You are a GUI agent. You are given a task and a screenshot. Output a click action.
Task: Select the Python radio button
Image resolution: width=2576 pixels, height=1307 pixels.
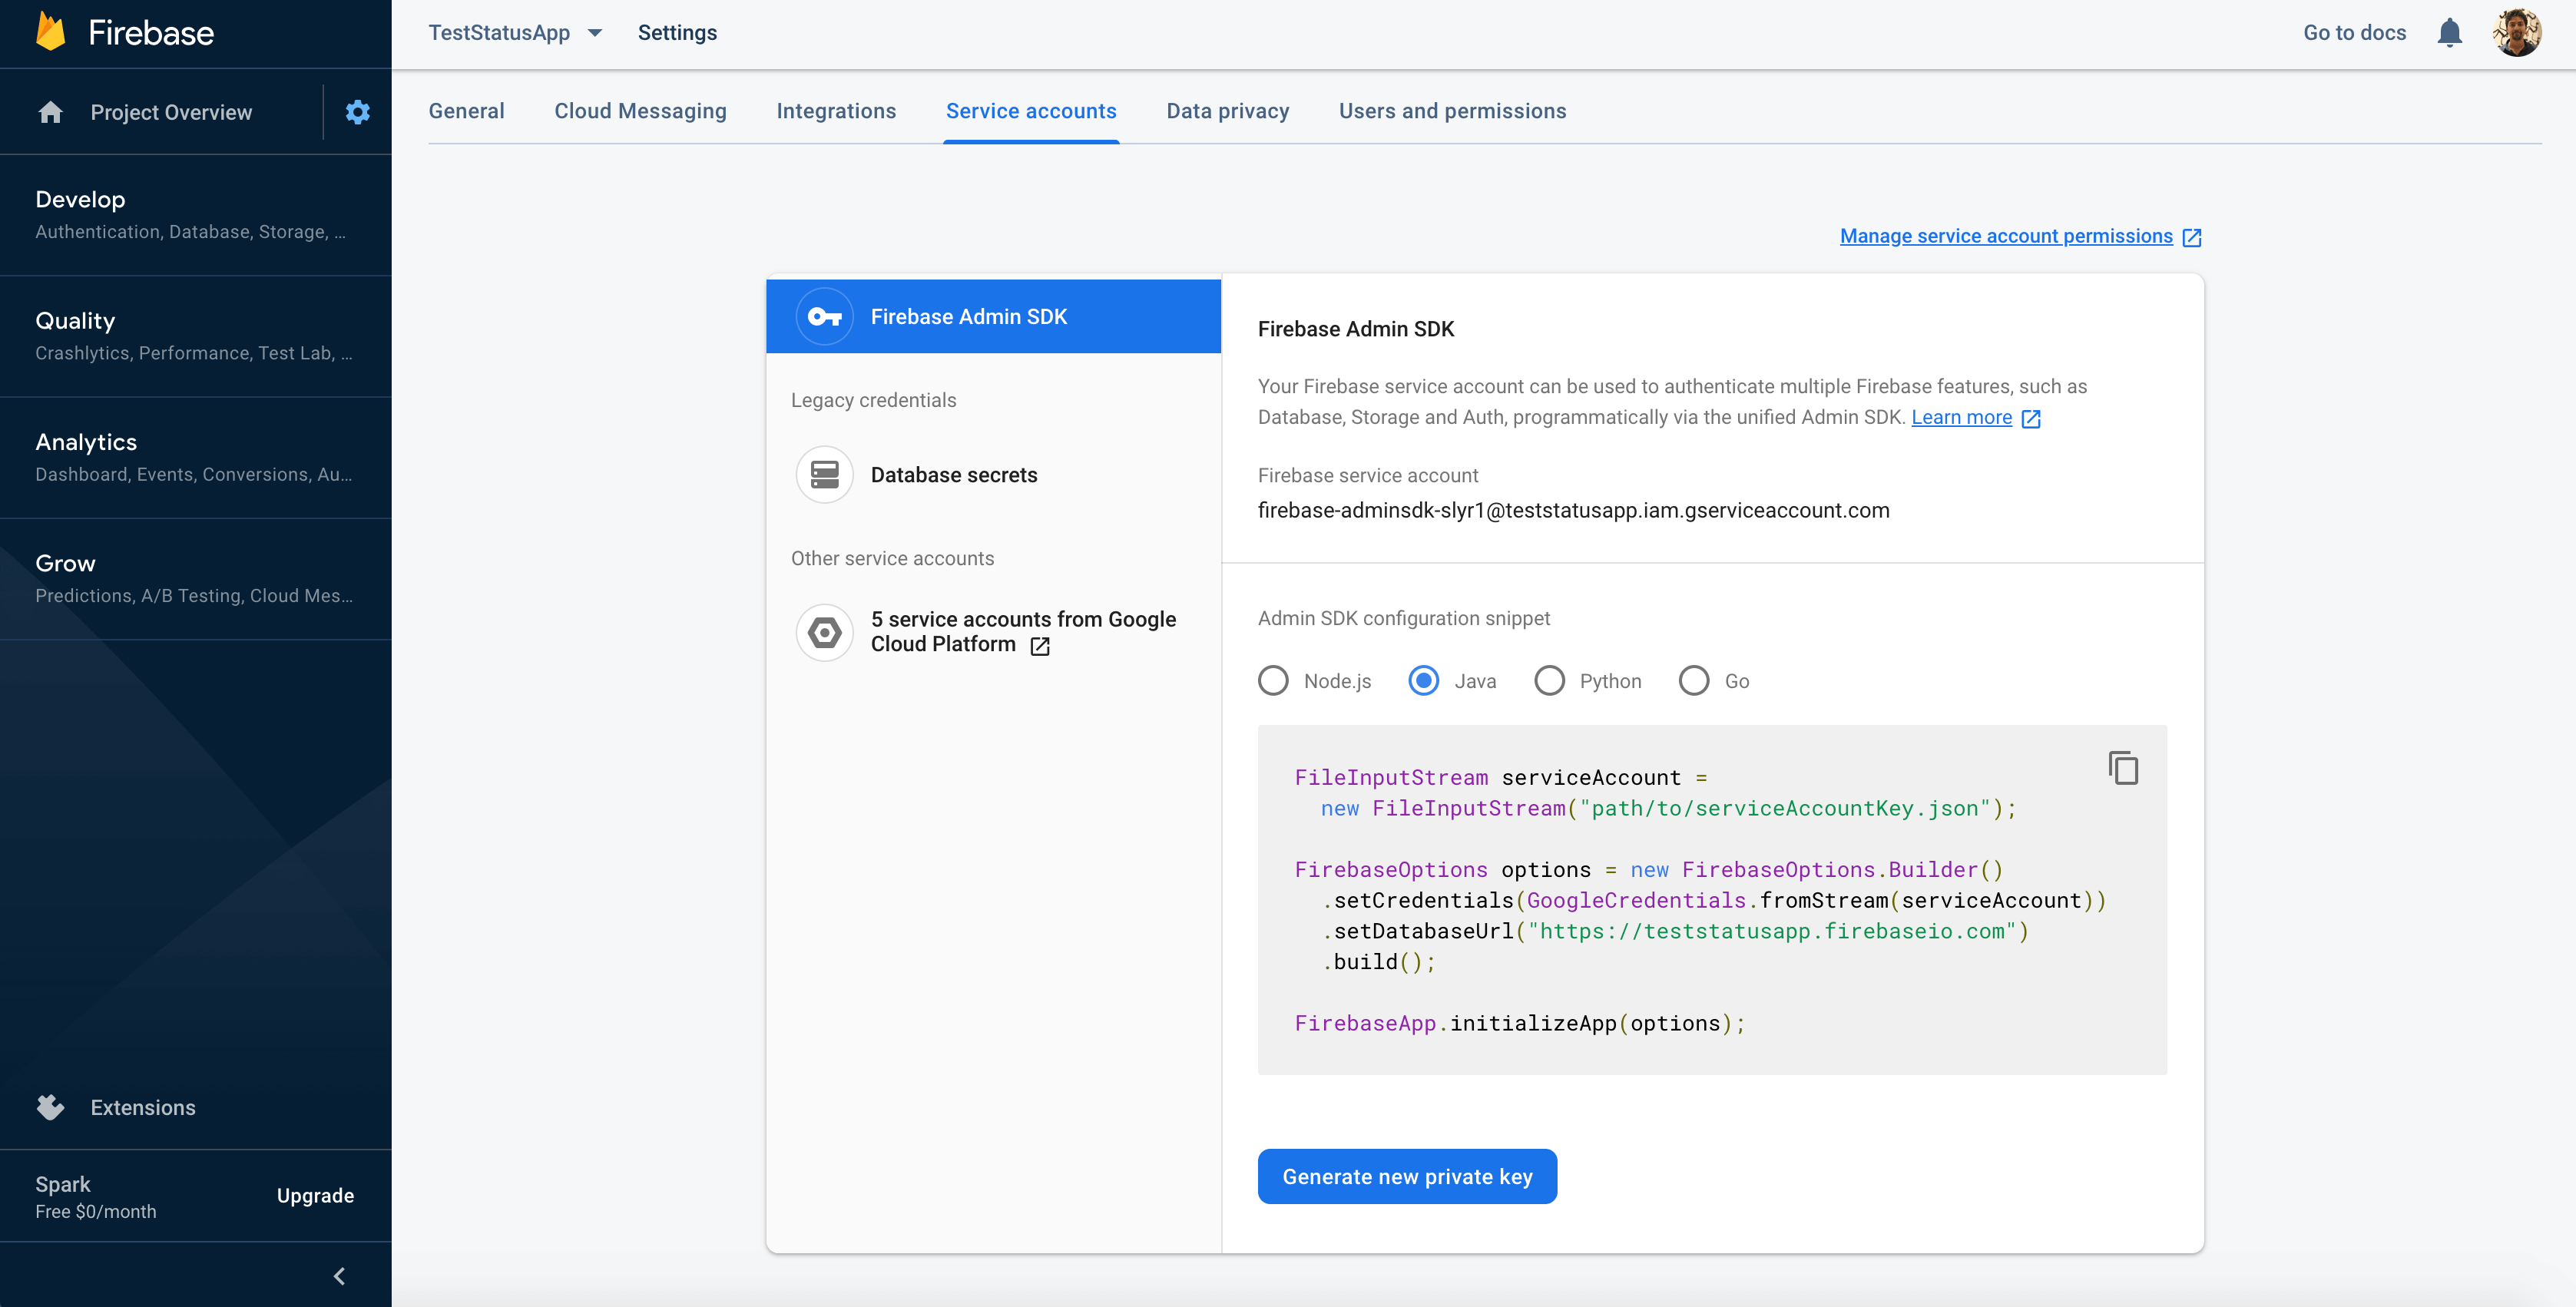pos(1549,681)
